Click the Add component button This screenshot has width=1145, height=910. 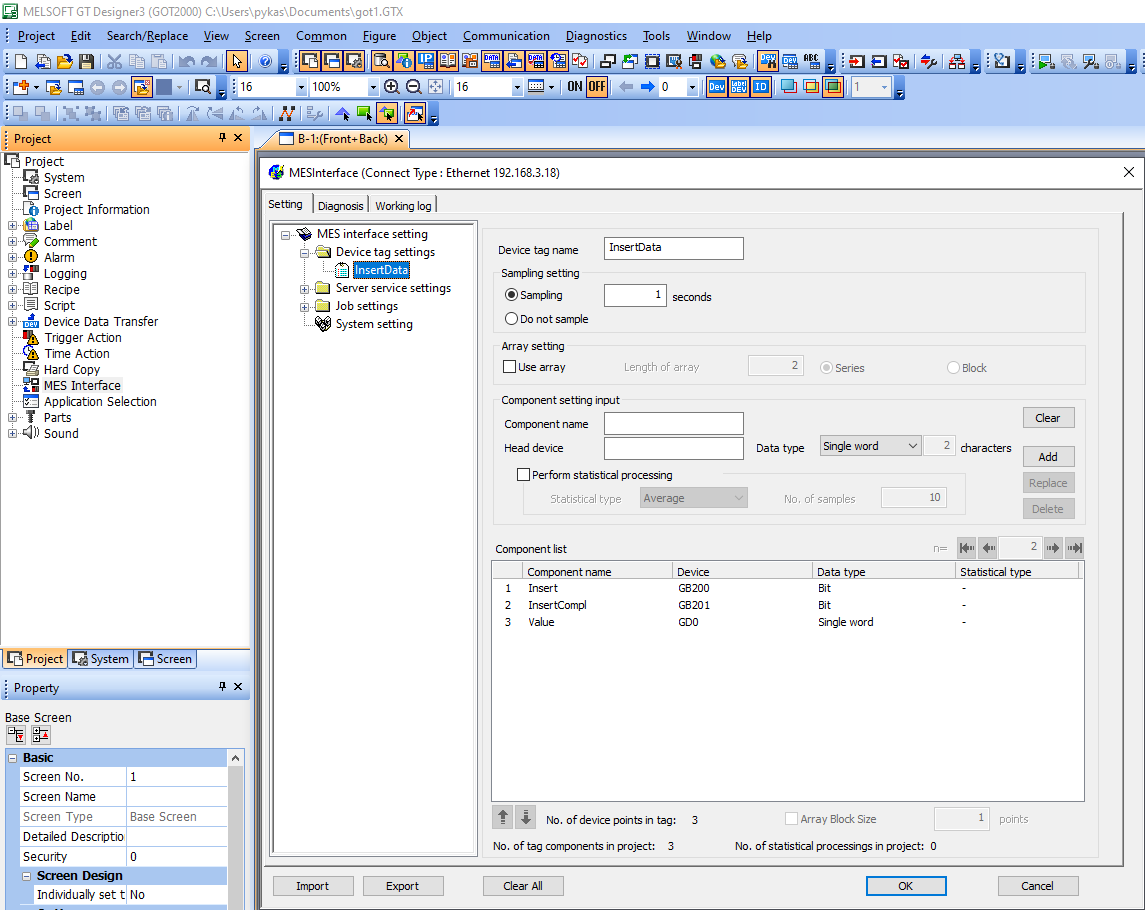(1048, 456)
